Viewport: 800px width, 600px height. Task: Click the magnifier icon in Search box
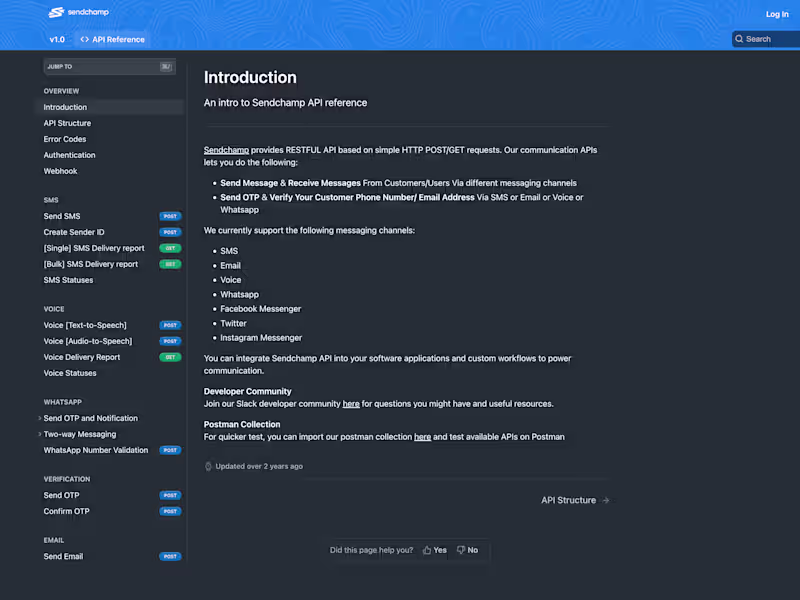click(x=739, y=39)
